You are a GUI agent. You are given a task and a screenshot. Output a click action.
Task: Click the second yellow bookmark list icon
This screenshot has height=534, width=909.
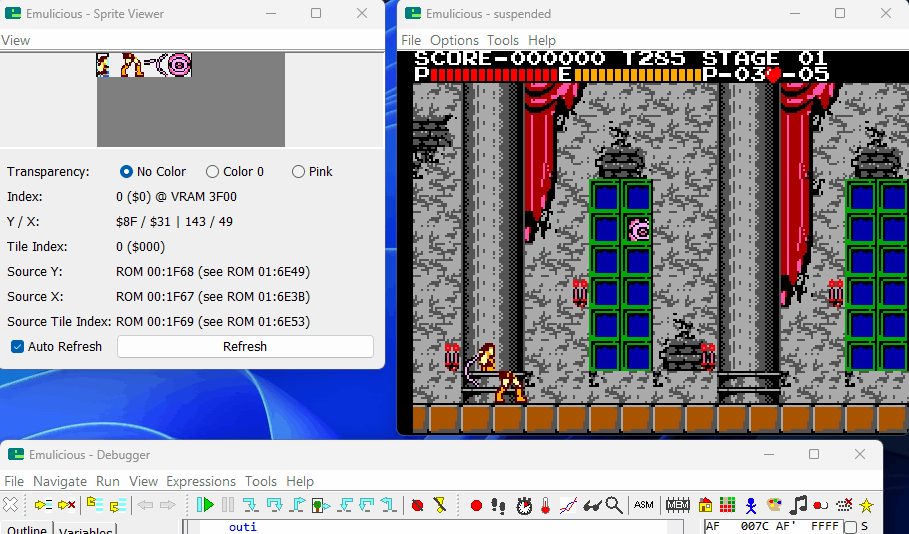point(118,505)
